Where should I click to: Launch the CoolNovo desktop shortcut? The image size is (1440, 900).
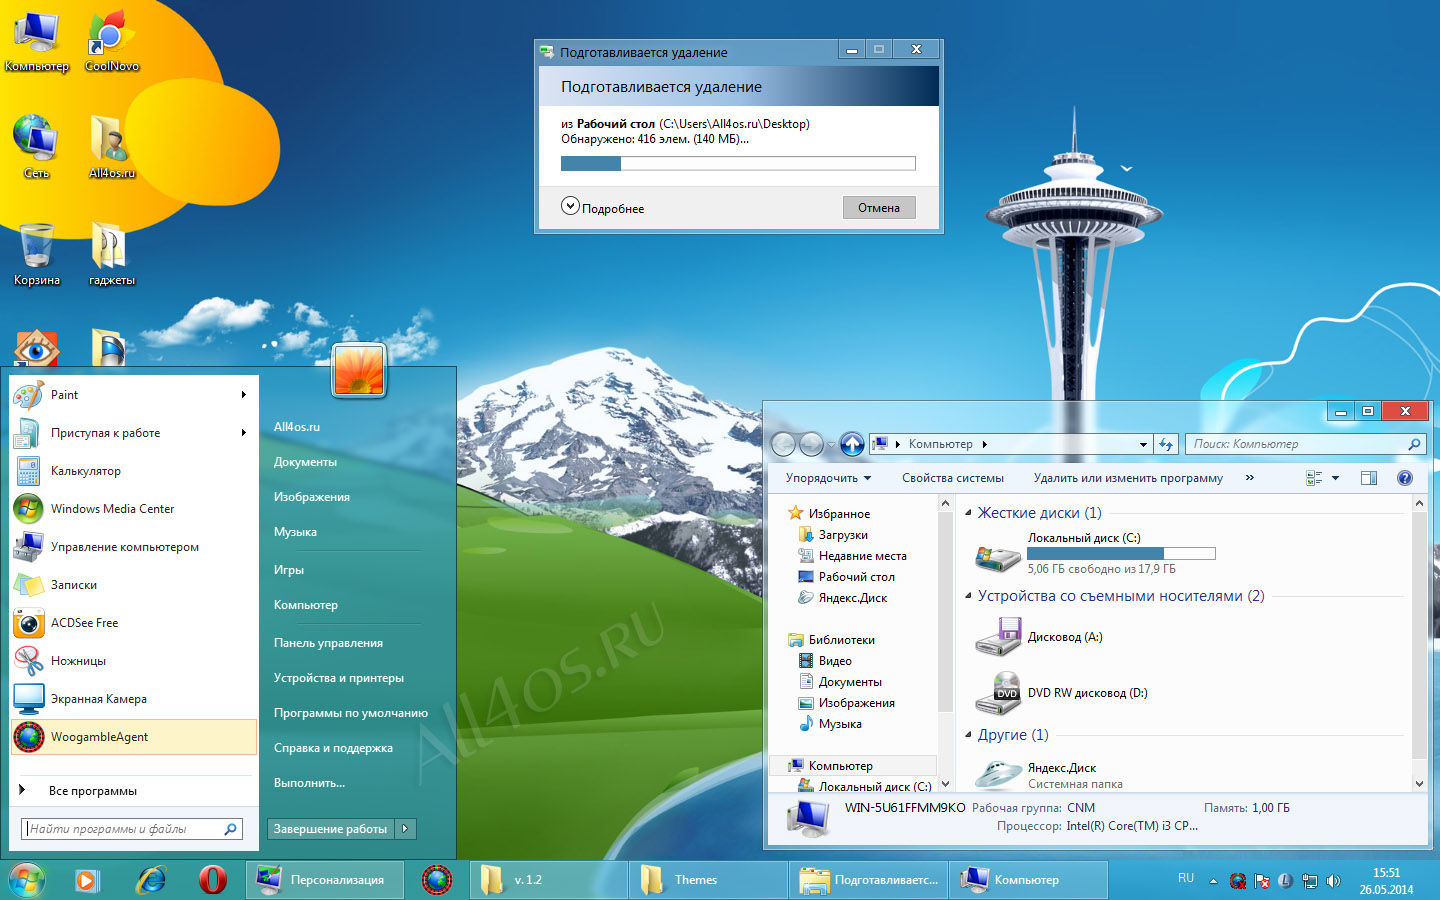click(x=111, y=42)
